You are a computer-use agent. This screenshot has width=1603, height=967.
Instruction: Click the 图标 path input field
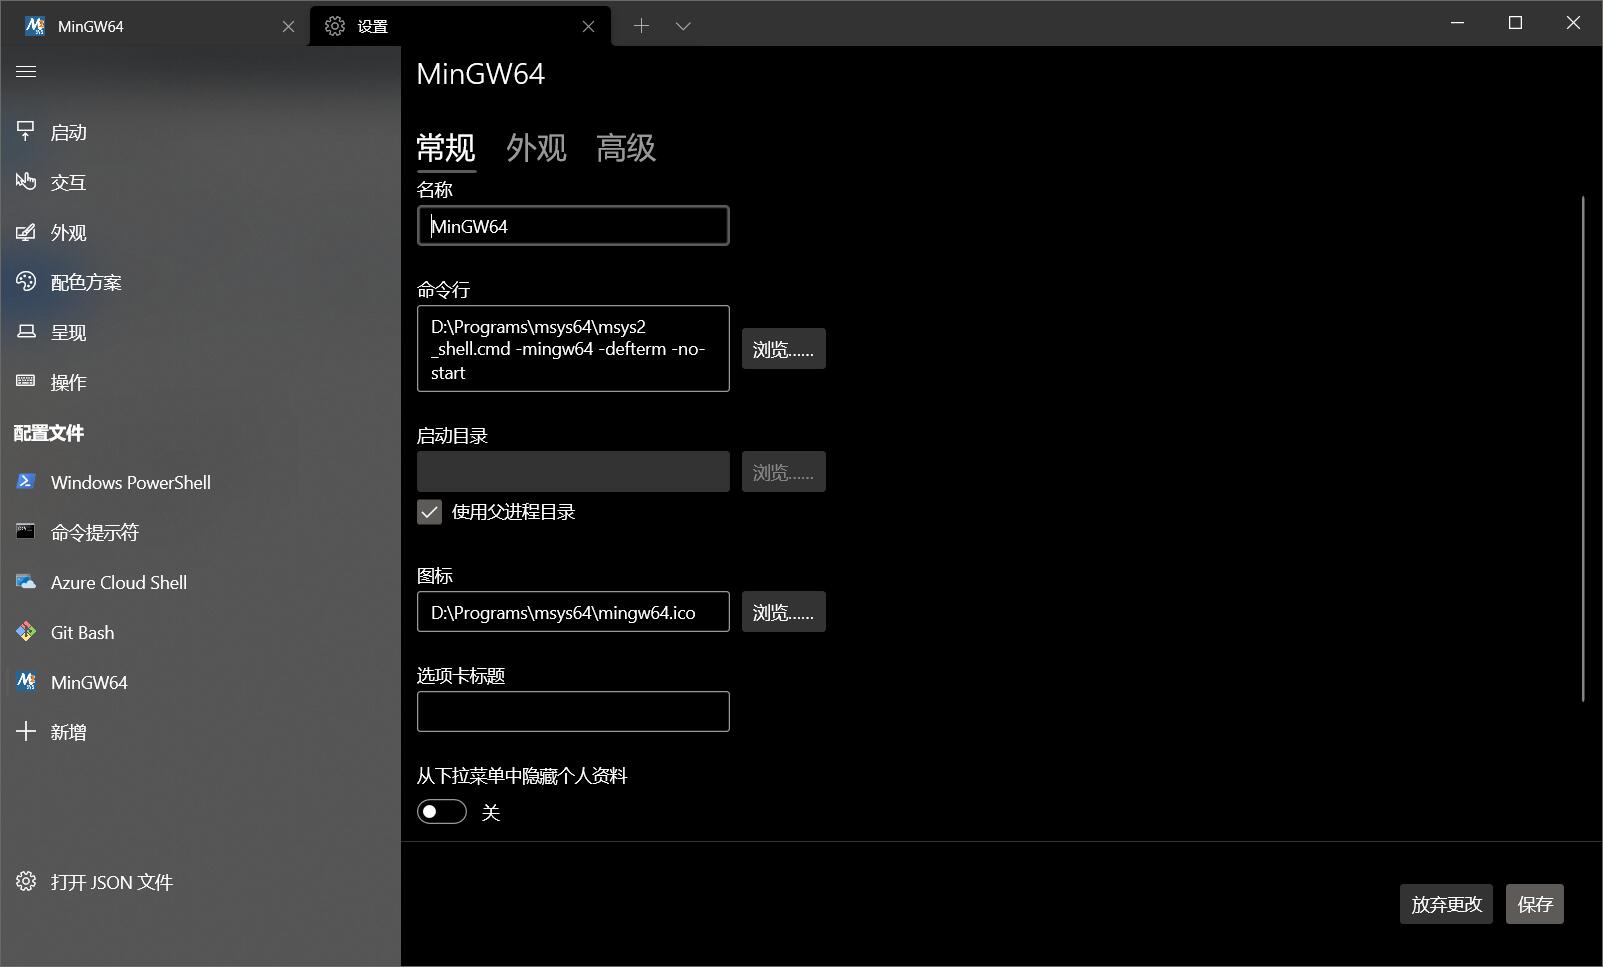pyautogui.click(x=573, y=612)
